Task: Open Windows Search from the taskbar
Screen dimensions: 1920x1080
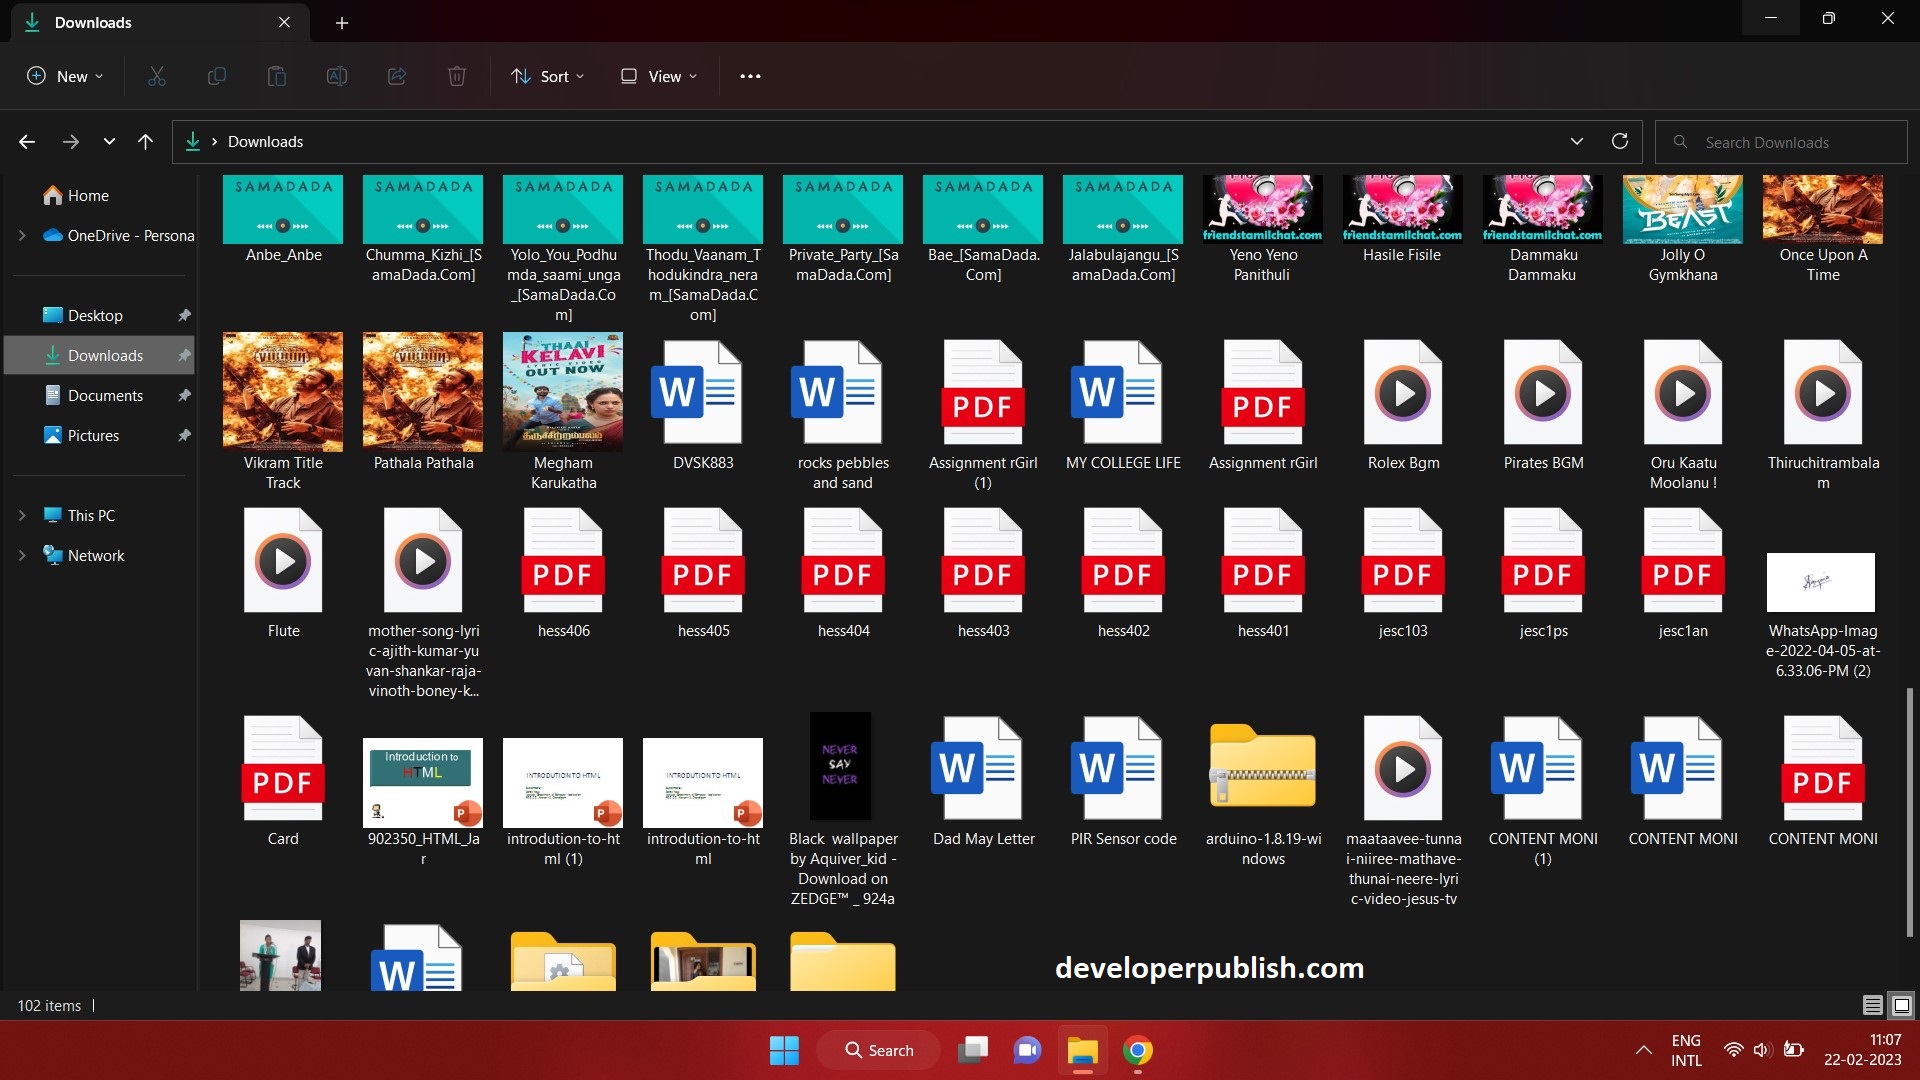Action: pos(878,1050)
